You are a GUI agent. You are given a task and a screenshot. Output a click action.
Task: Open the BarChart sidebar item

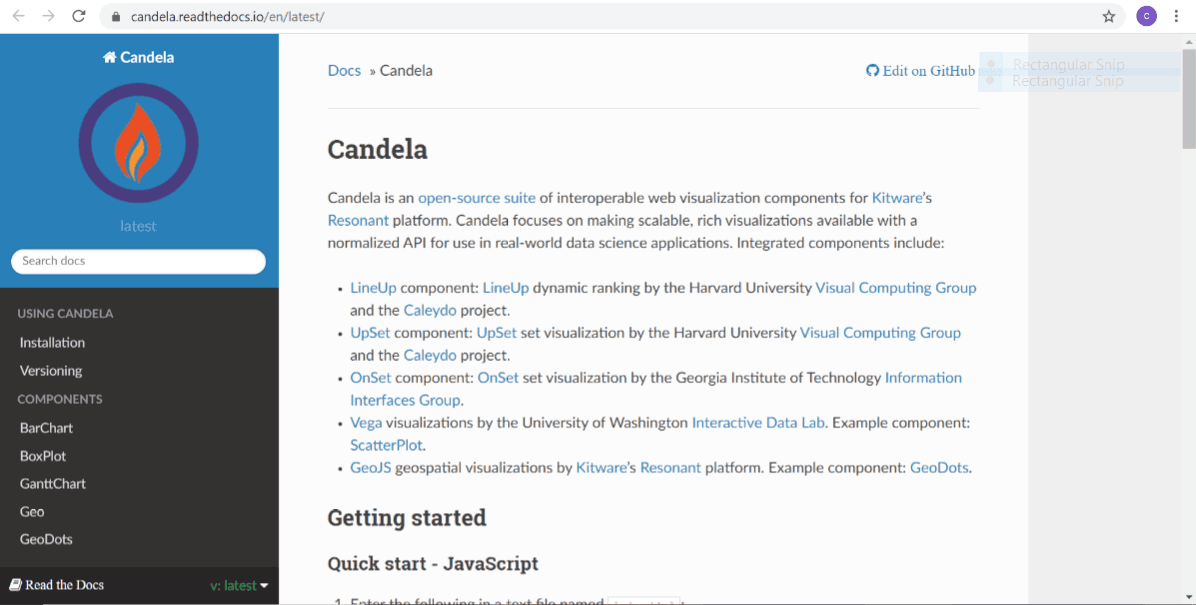click(46, 427)
